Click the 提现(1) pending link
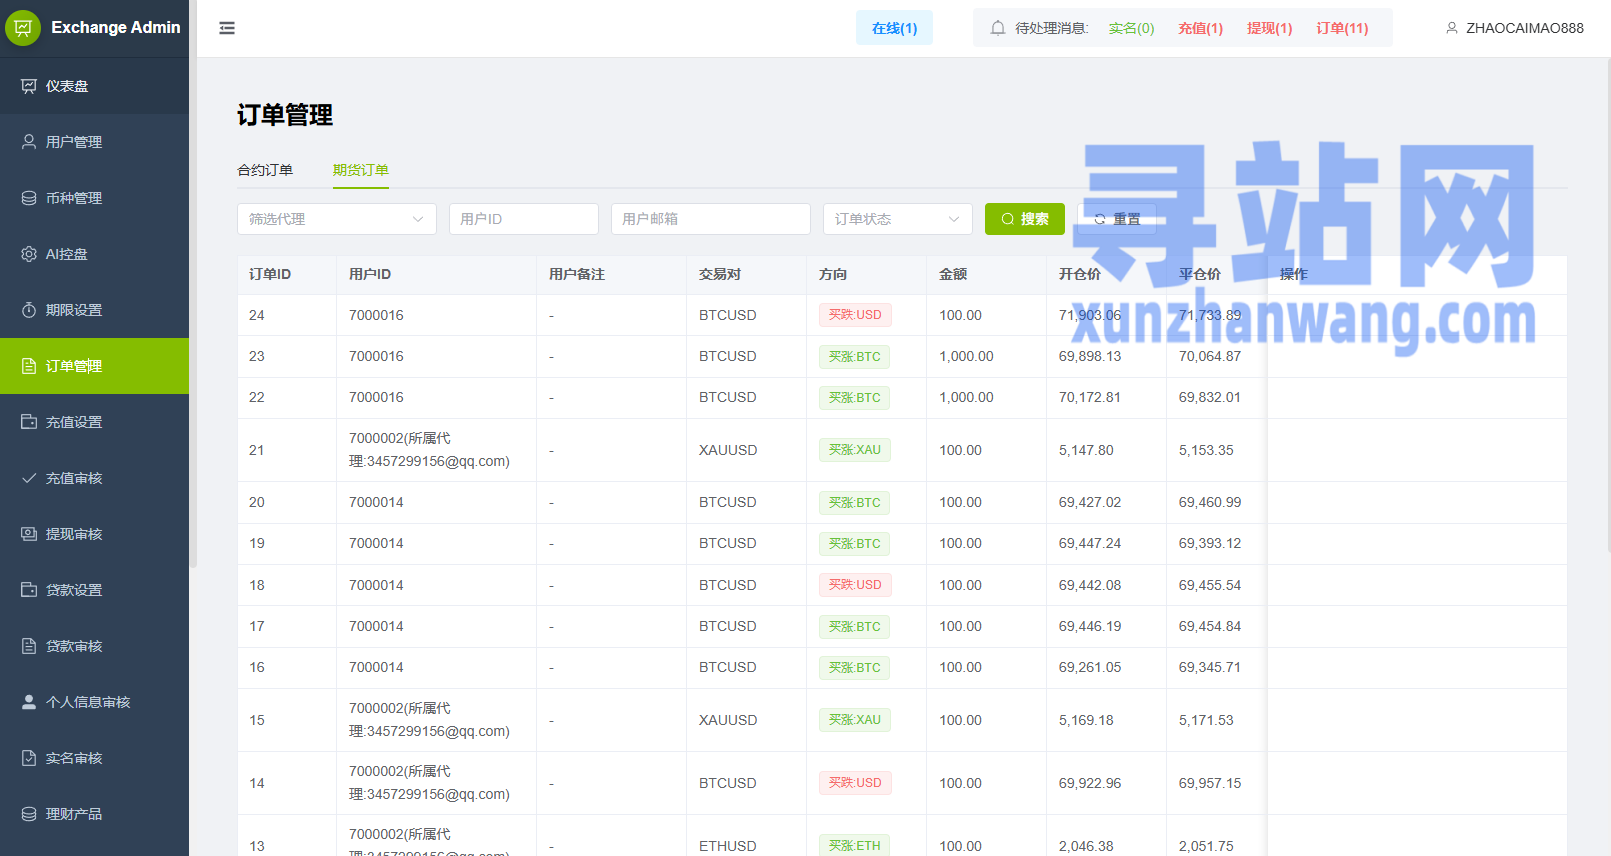 (x=1269, y=28)
